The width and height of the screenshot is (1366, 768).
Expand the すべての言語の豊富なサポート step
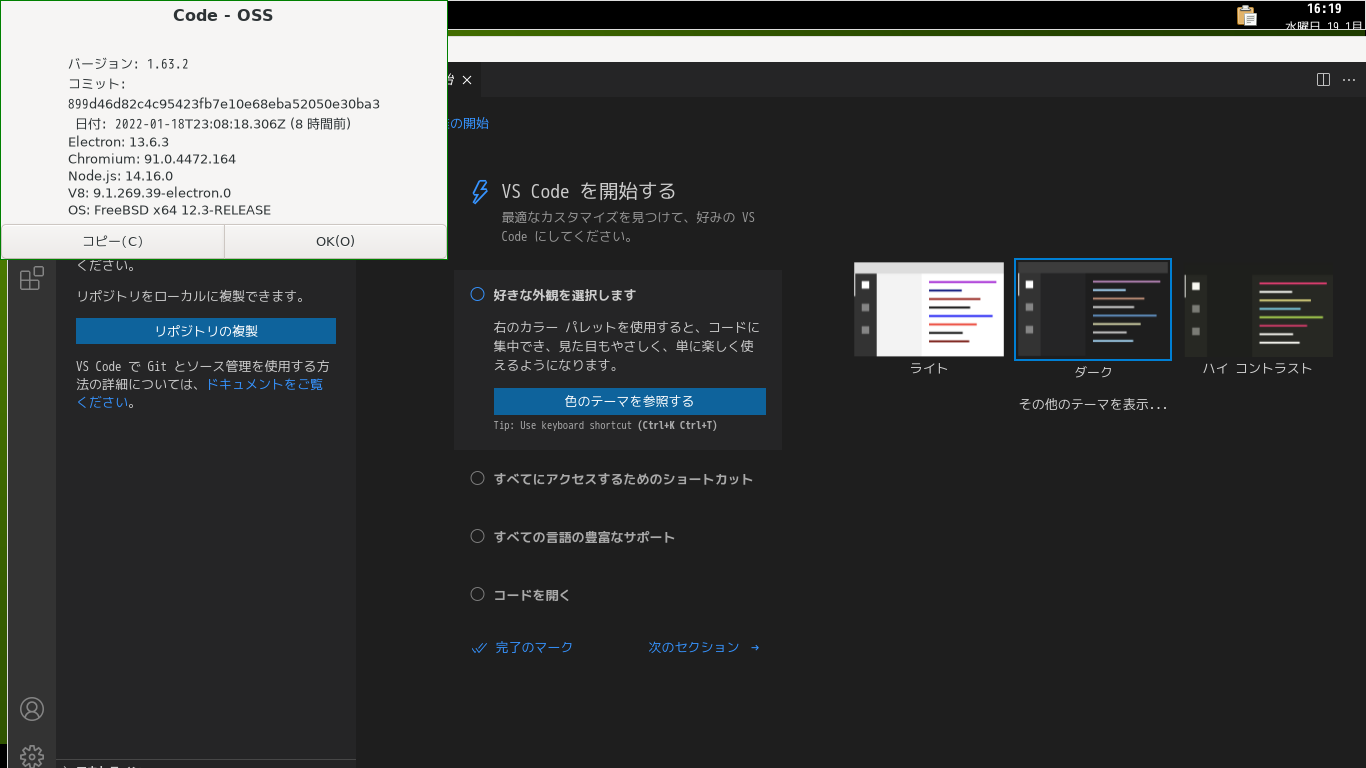coord(584,537)
